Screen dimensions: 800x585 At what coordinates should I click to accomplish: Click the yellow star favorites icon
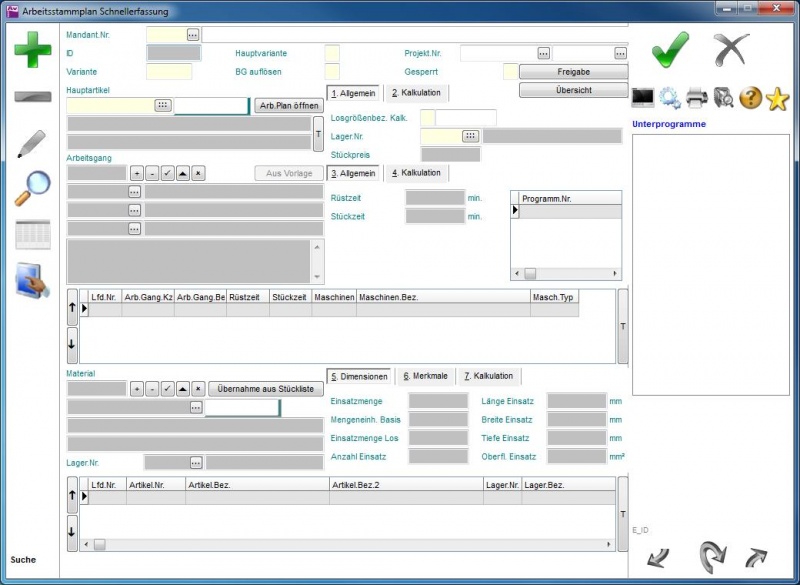(x=777, y=98)
